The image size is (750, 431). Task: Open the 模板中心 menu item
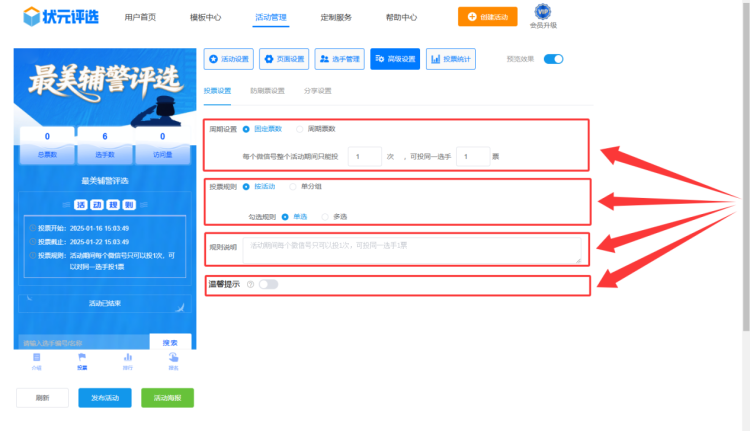point(205,17)
